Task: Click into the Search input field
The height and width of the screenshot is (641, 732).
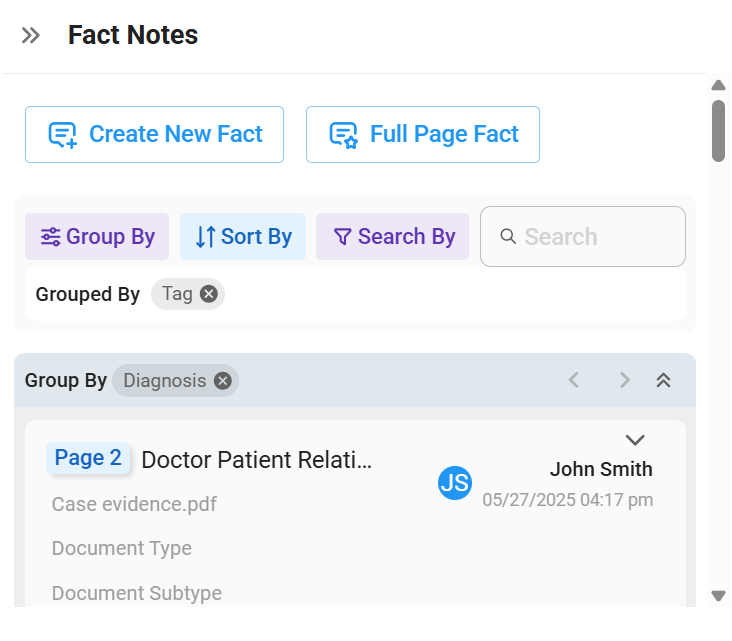Action: click(583, 237)
